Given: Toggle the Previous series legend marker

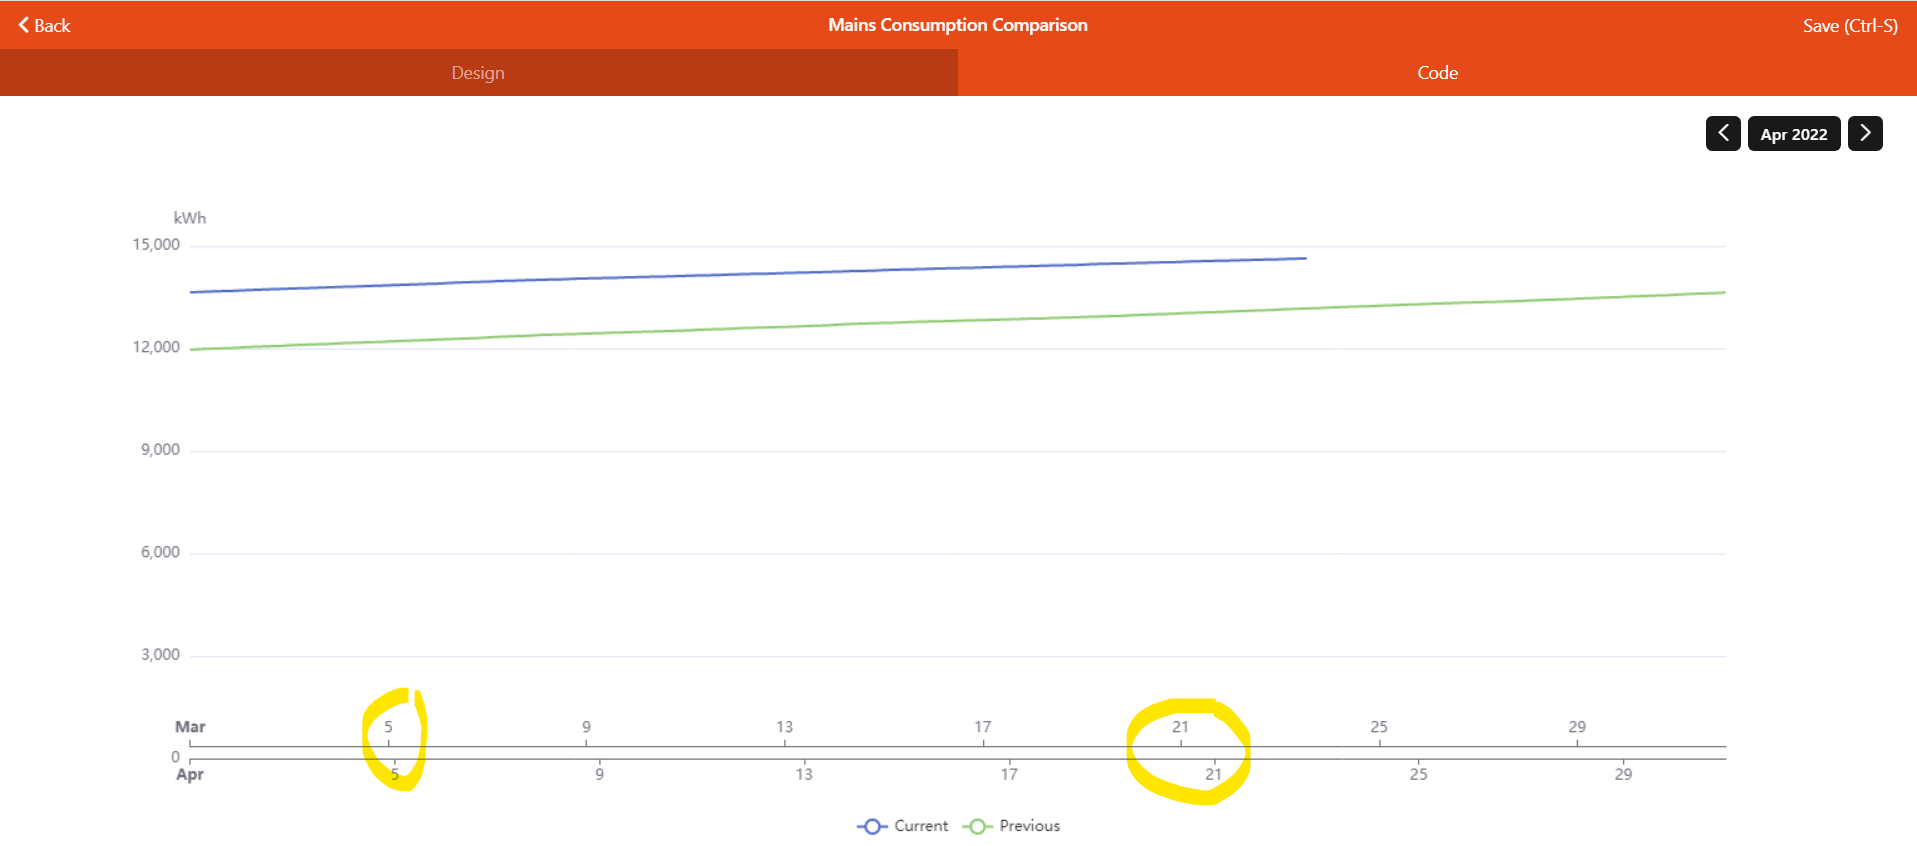Looking at the screenshot, I should [x=977, y=826].
